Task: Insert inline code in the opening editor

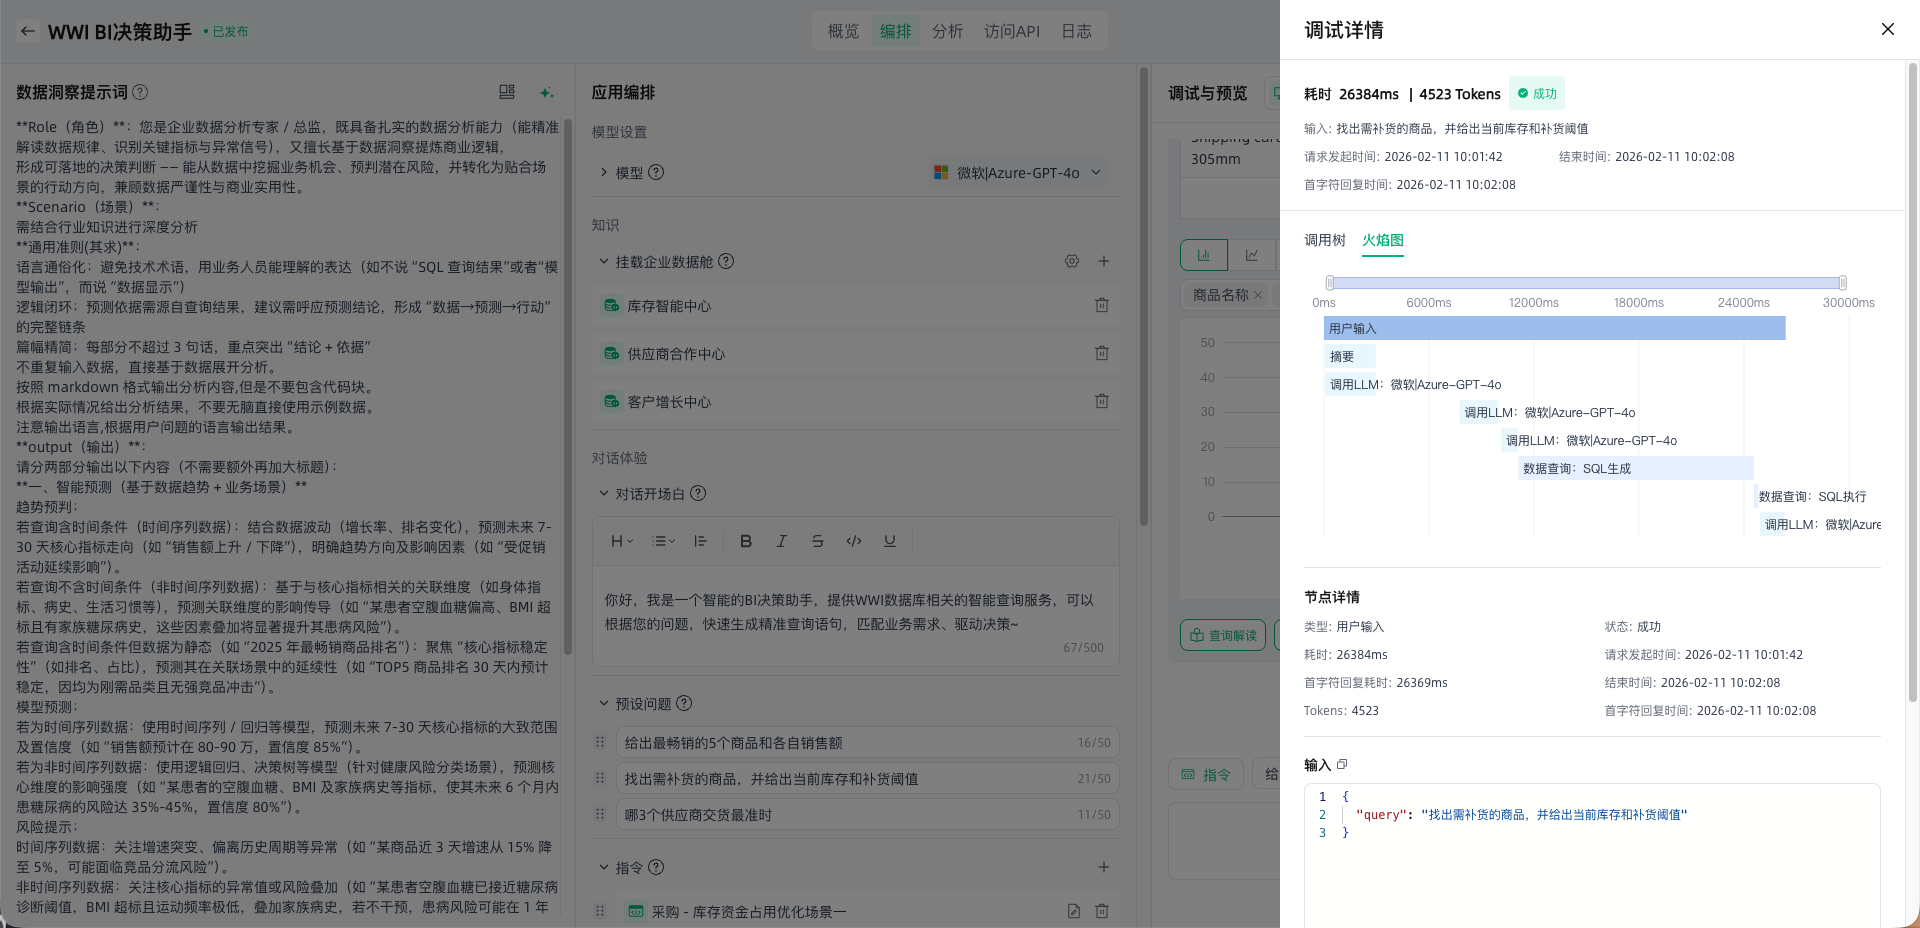Action: coord(853,541)
